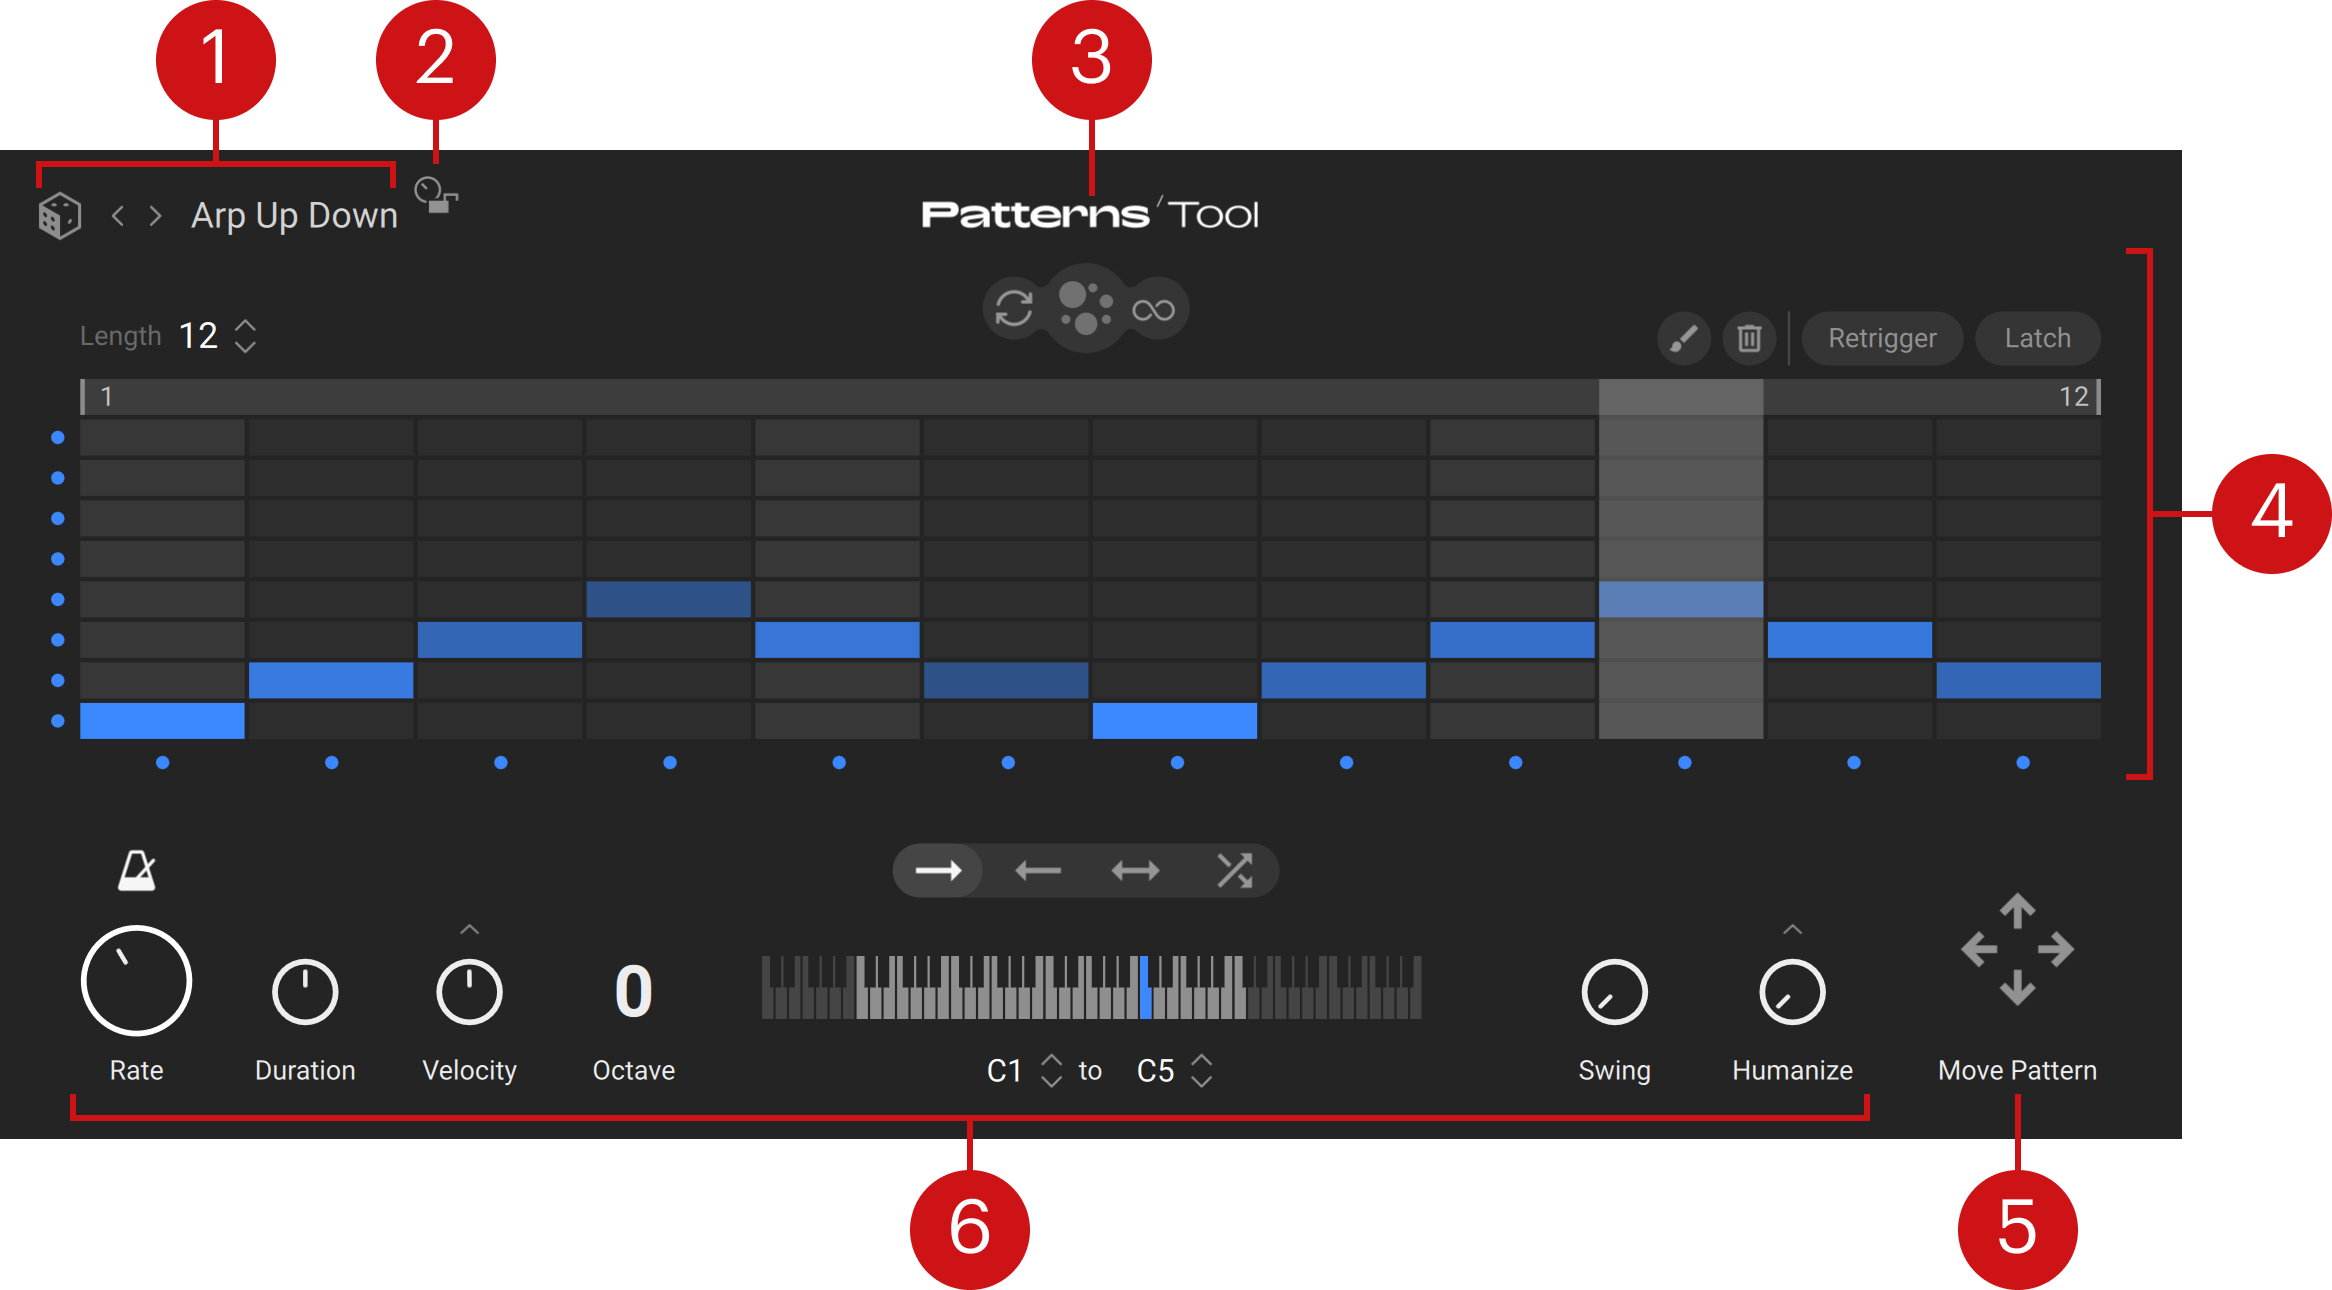Click the lock icon beside Arp Up Down
Viewport: 2332px width, 1290px height.
(437, 196)
